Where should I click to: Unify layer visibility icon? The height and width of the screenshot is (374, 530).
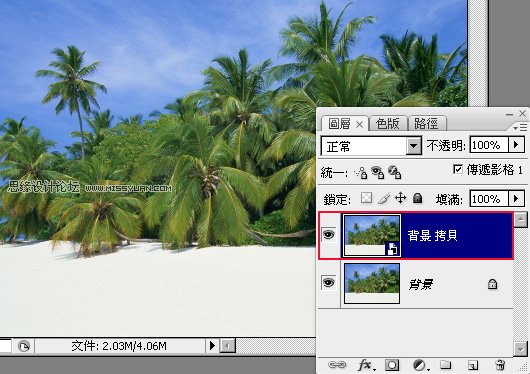[x=377, y=172]
